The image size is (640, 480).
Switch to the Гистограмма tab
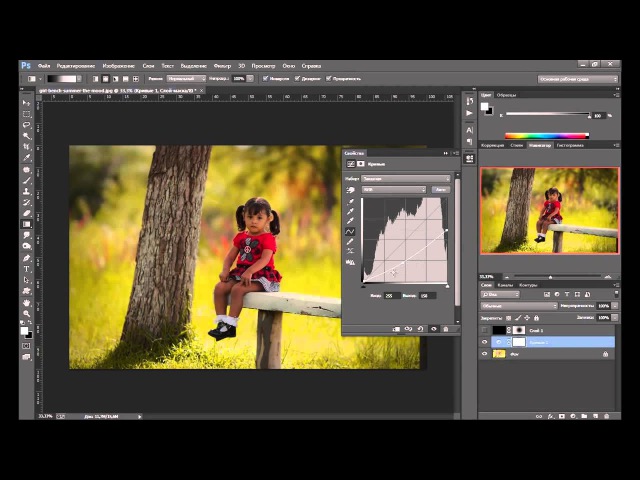click(570, 145)
